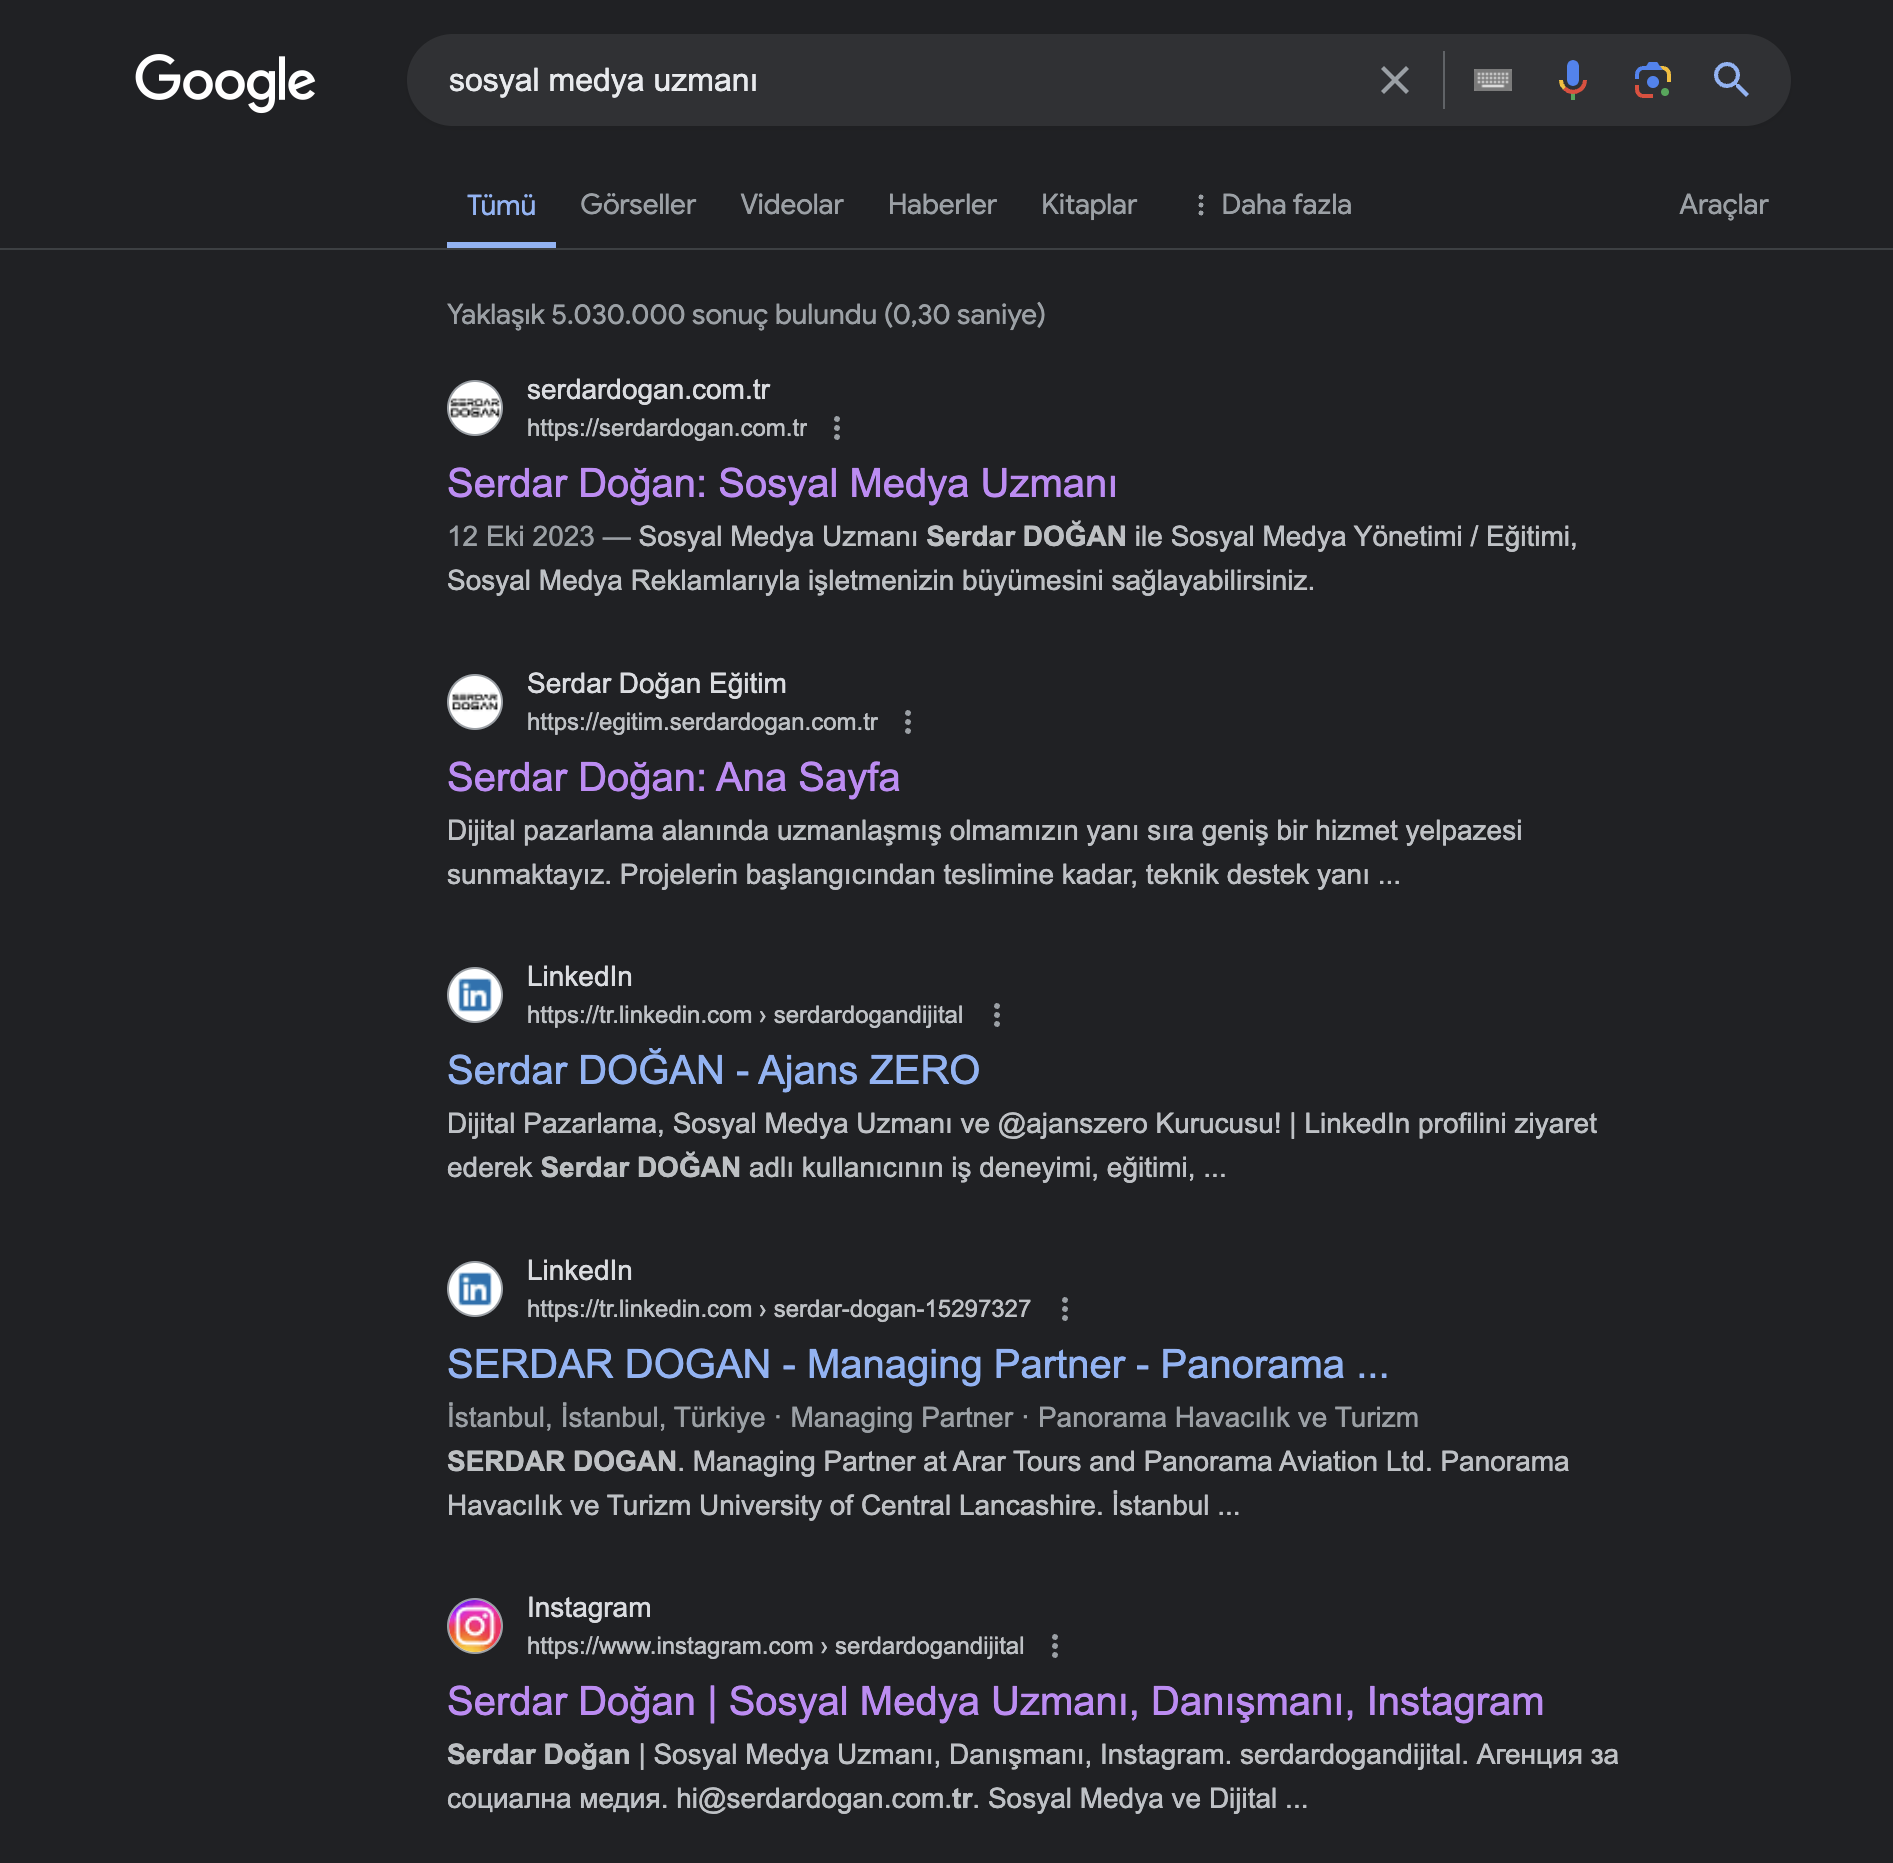Clear the search box text
Screen dimensions: 1893x1863
[x=1394, y=80]
